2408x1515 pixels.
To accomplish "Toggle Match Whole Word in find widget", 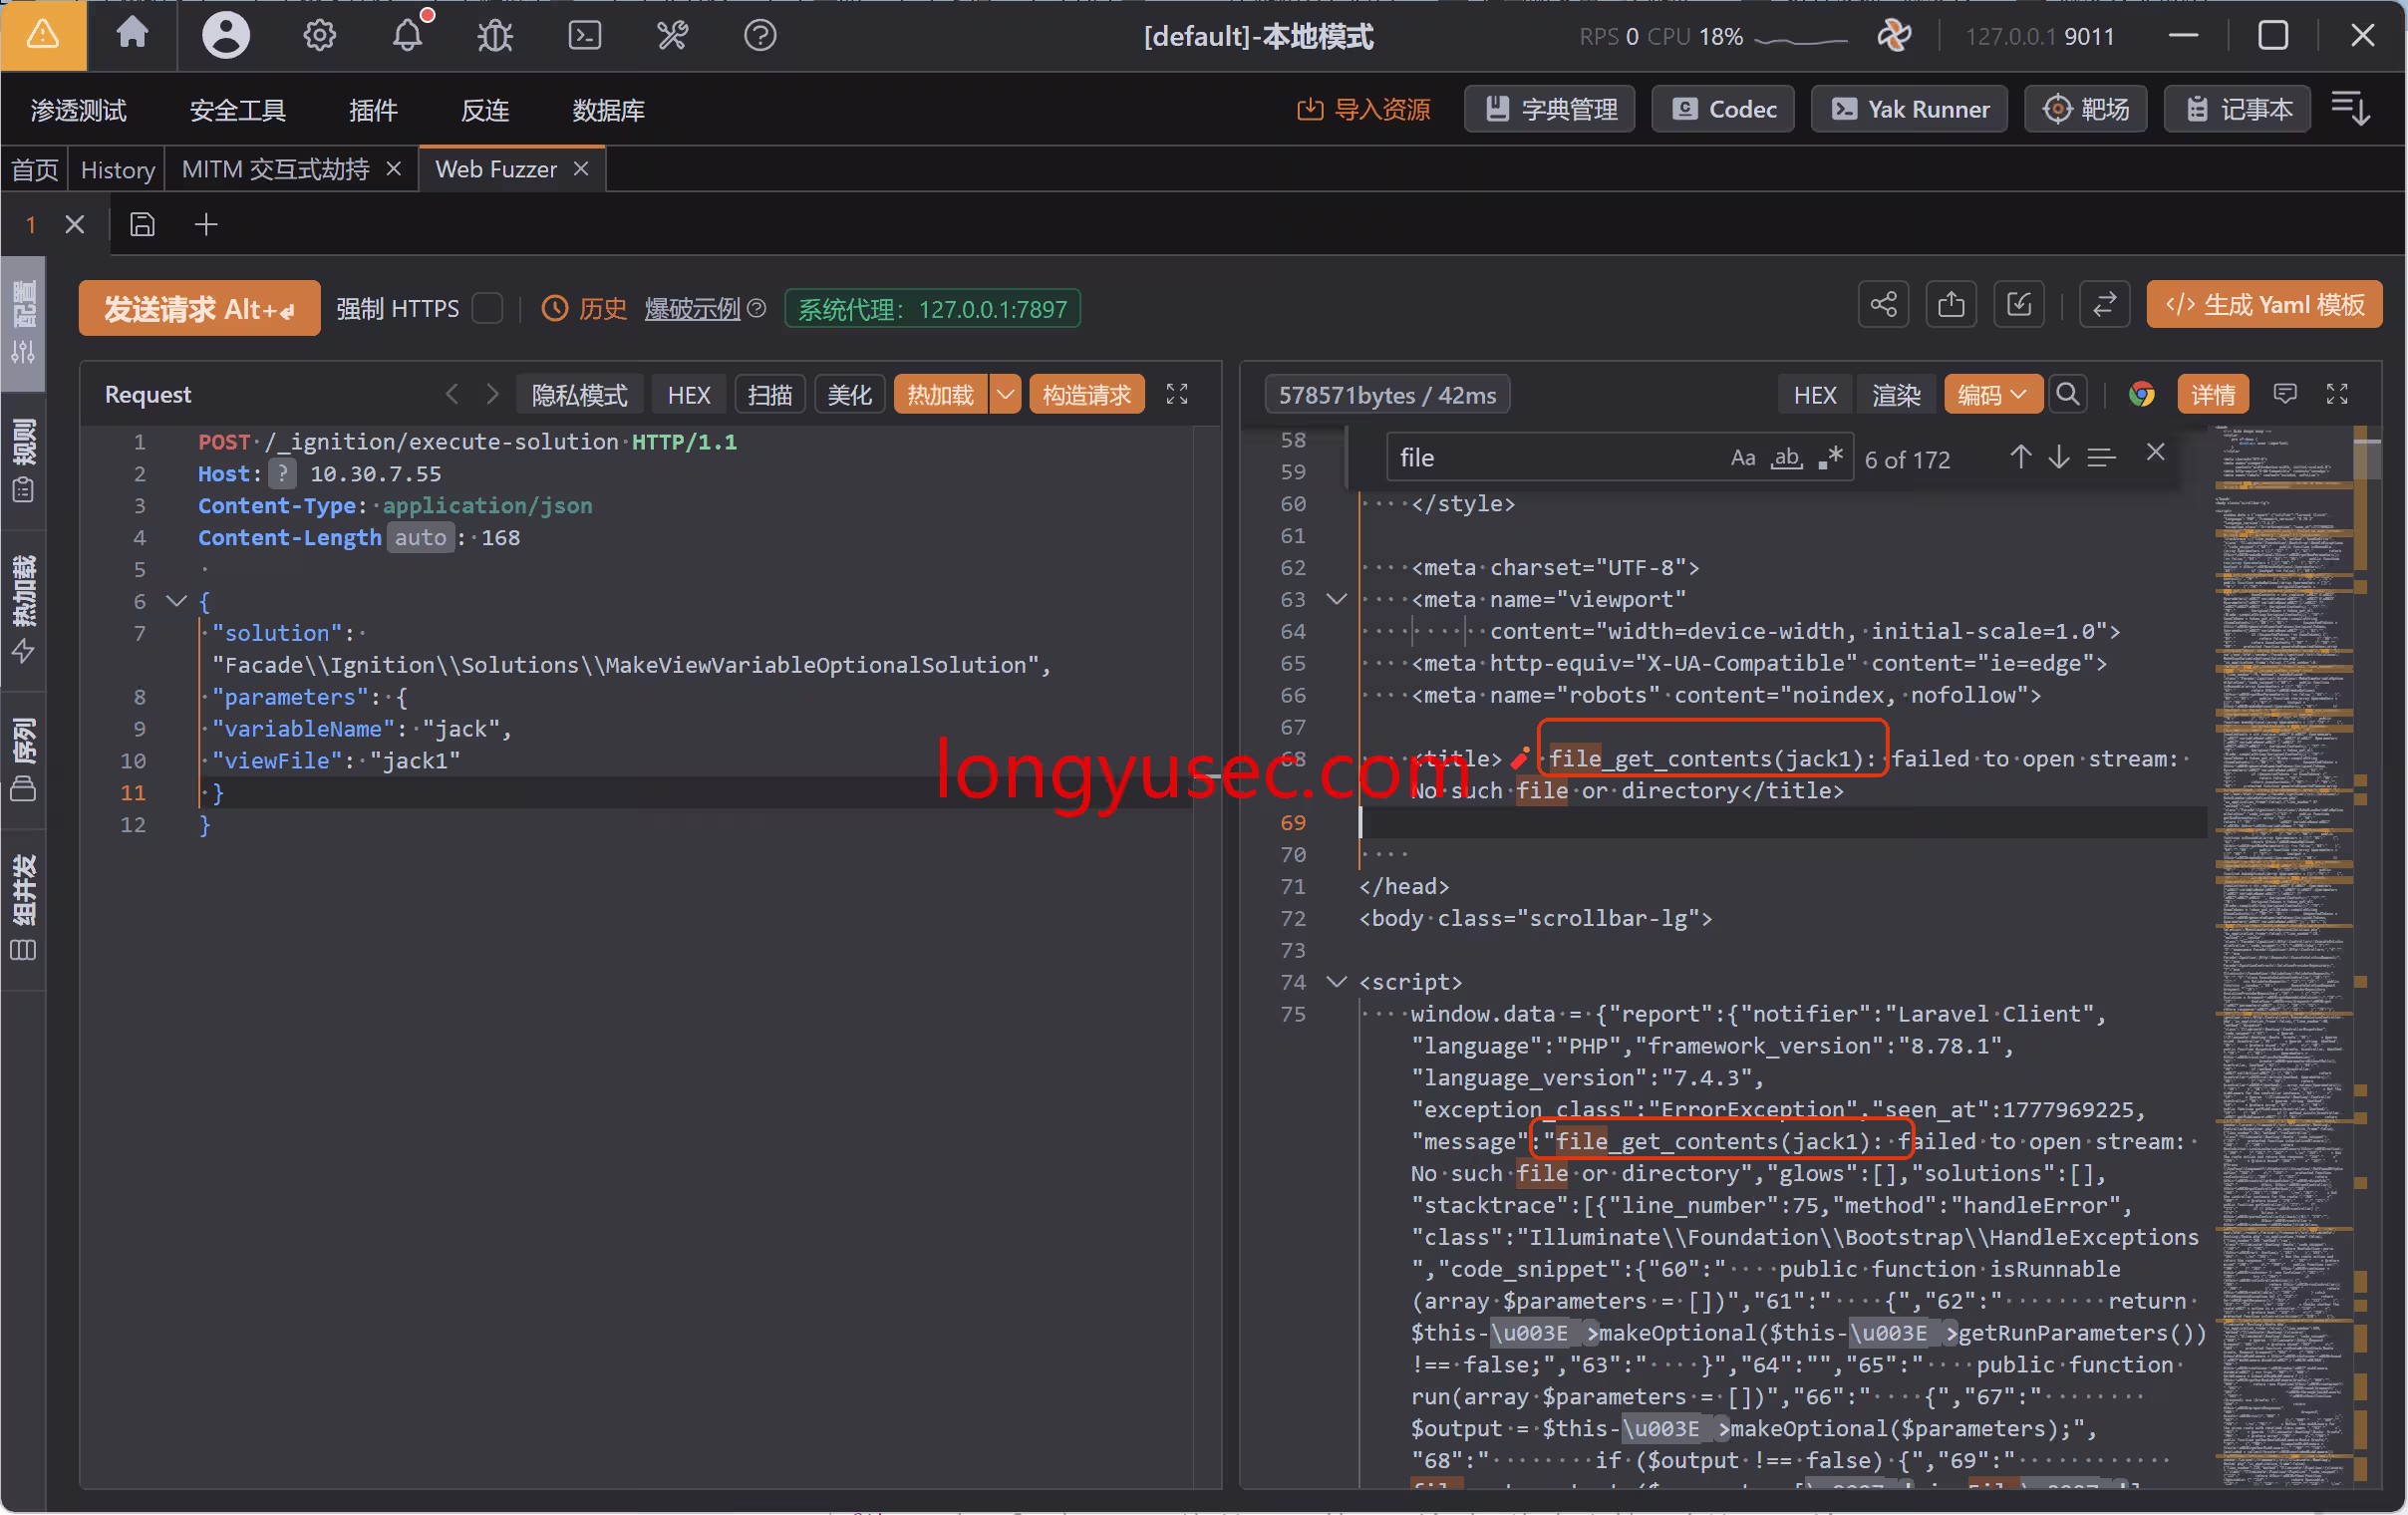I will [1786, 458].
